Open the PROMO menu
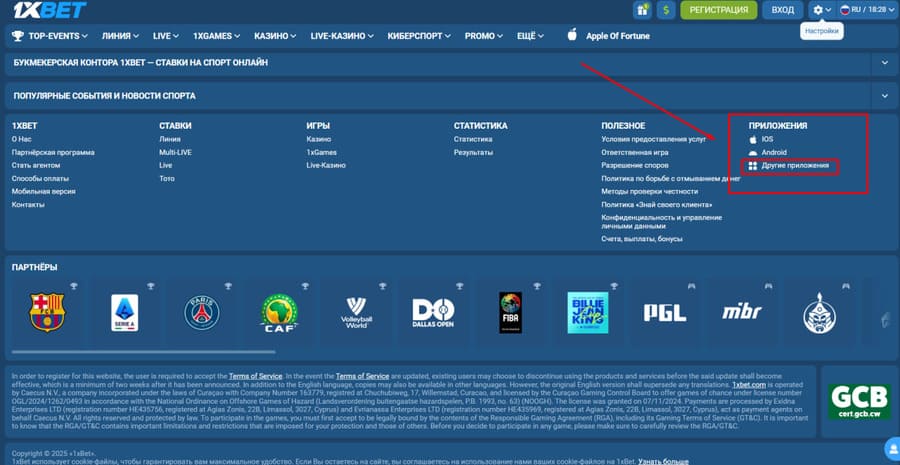Viewport: 900px width, 465px height. tap(484, 36)
